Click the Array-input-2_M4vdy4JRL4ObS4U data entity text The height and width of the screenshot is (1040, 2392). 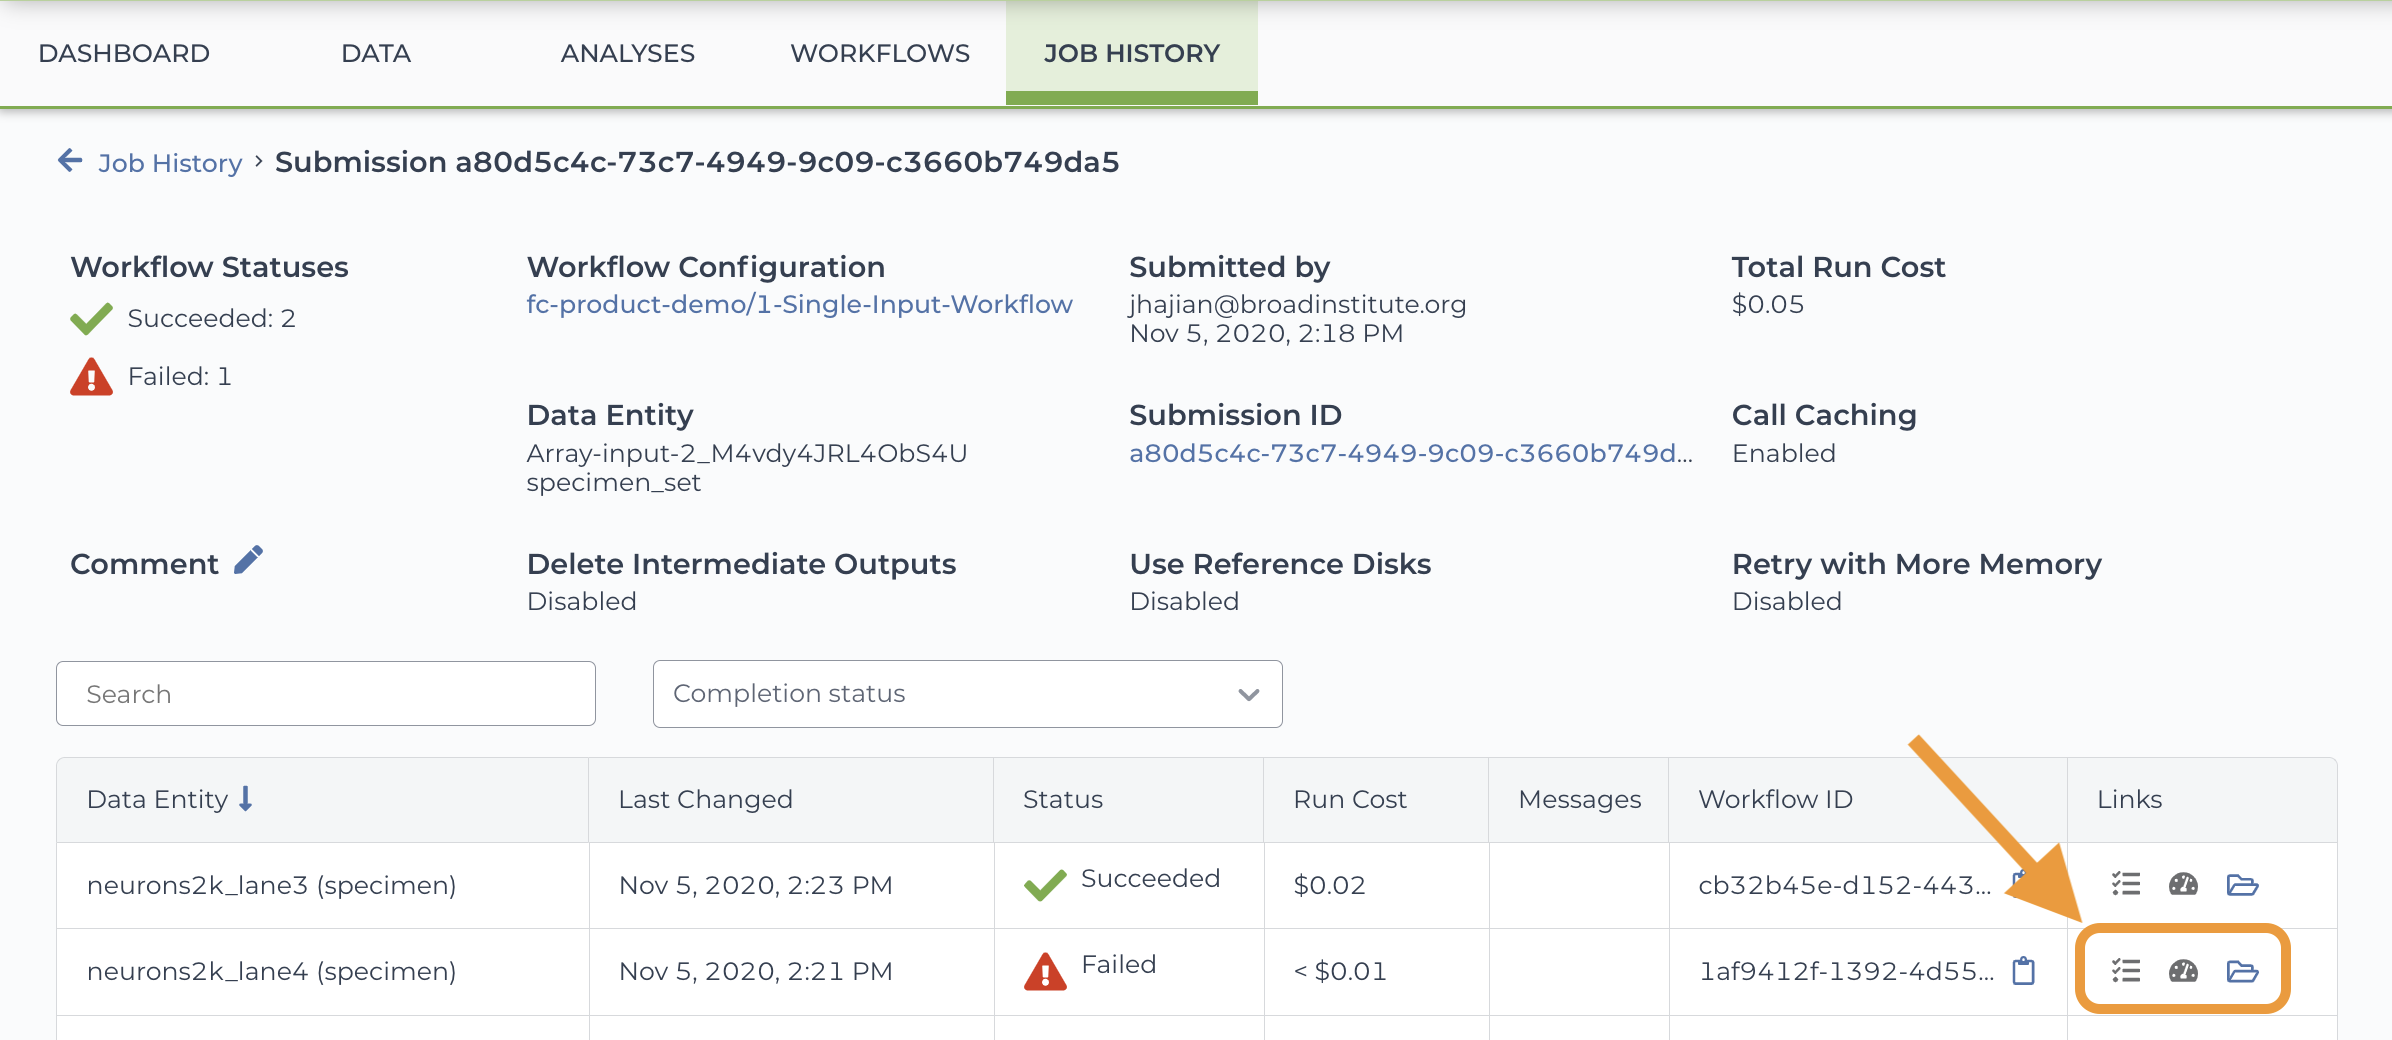[746, 453]
